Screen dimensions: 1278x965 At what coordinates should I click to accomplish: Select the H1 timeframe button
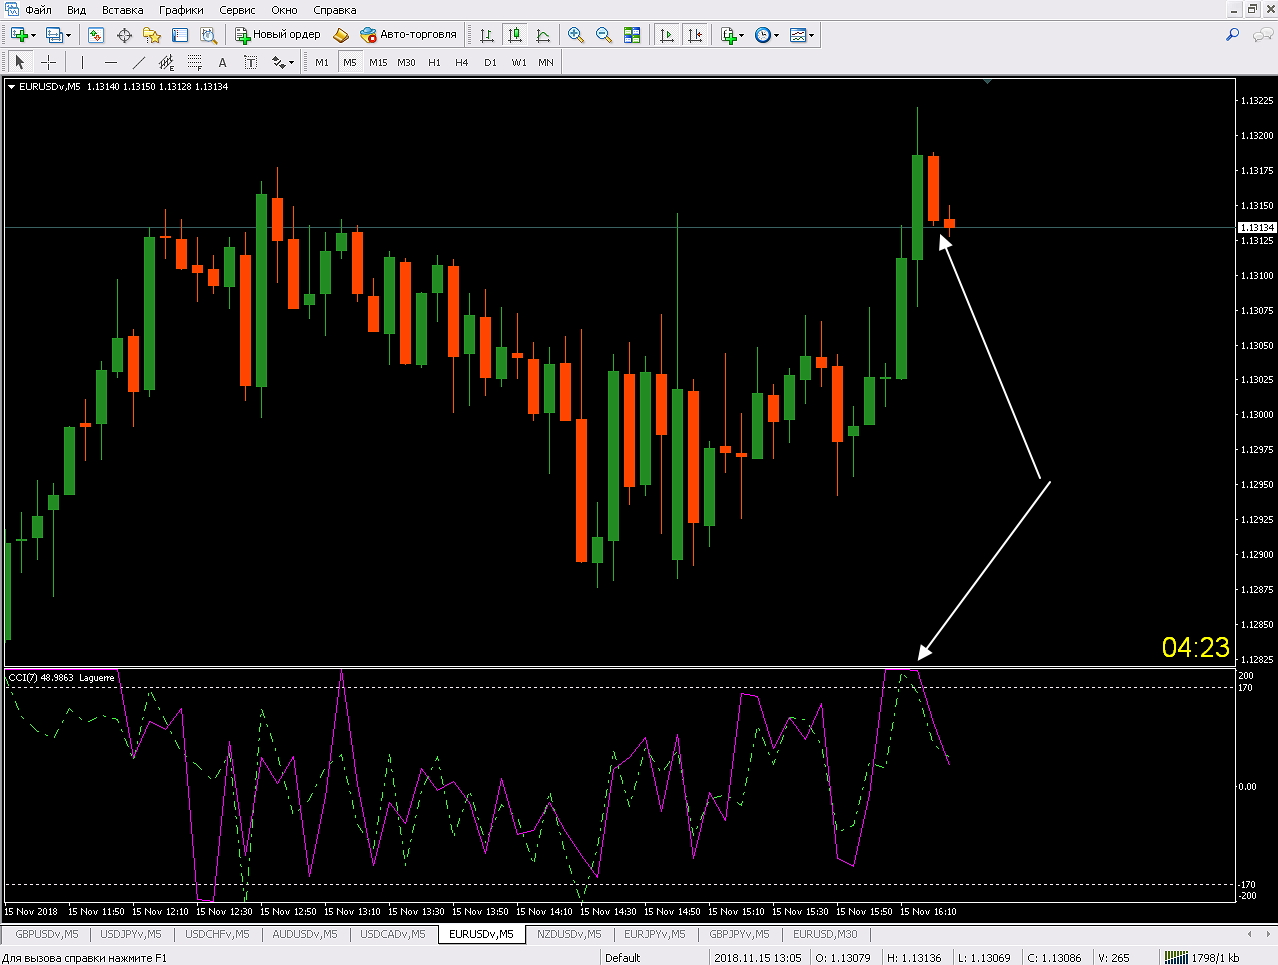pyautogui.click(x=434, y=62)
